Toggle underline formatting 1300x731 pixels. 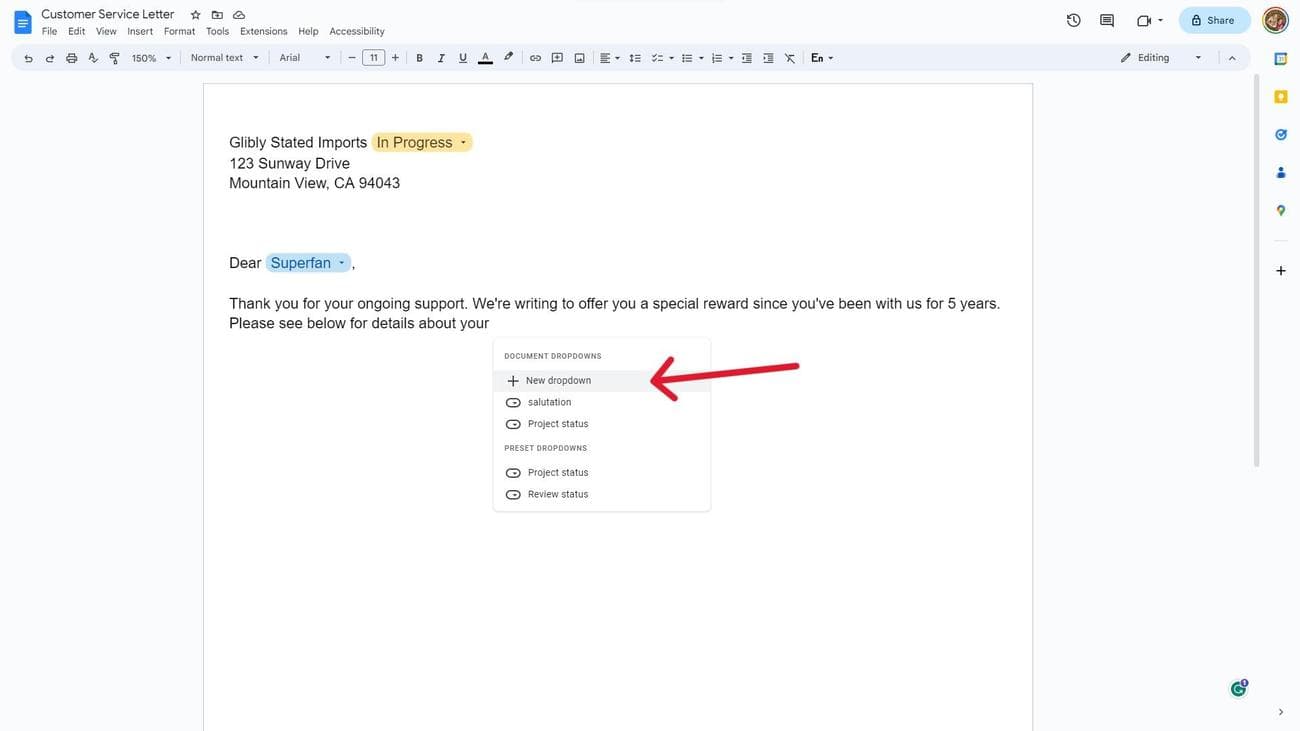coord(462,58)
